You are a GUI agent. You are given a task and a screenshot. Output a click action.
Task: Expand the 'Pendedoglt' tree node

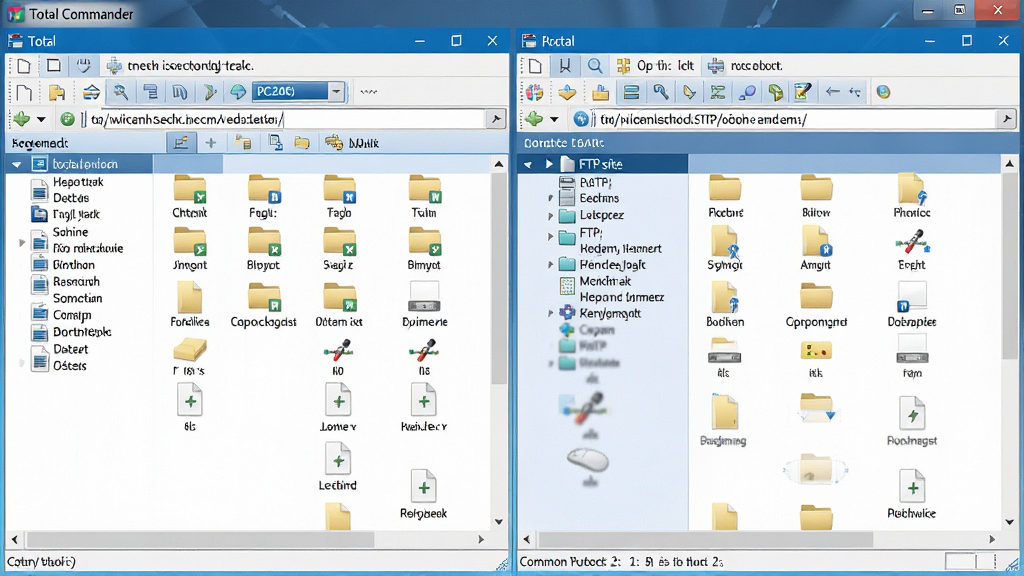coord(551,264)
